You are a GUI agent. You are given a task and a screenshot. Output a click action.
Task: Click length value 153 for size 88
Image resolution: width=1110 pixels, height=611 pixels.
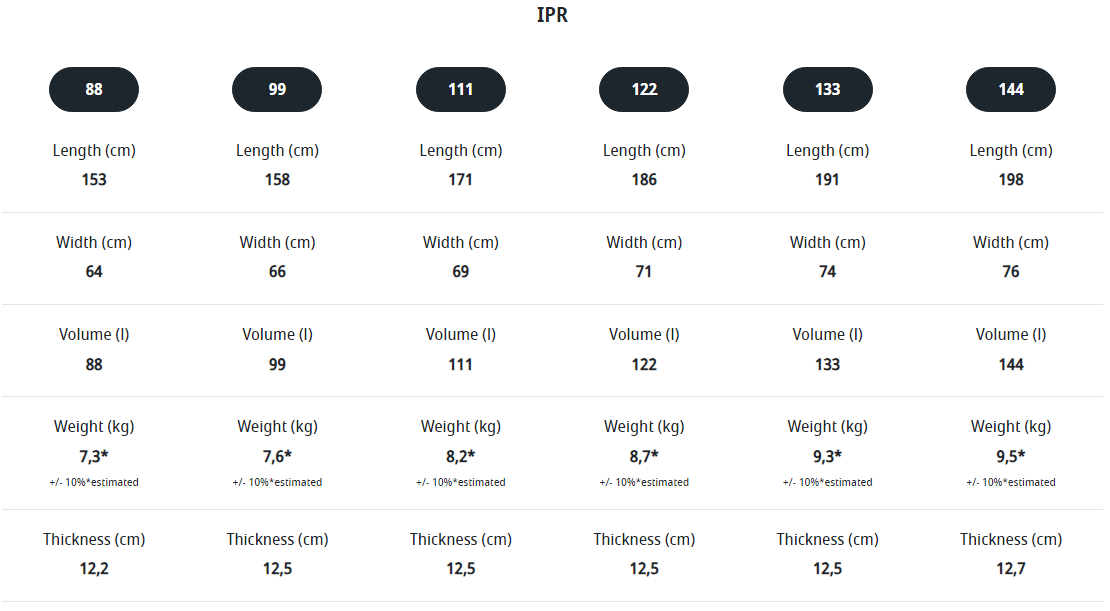pos(94,180)
